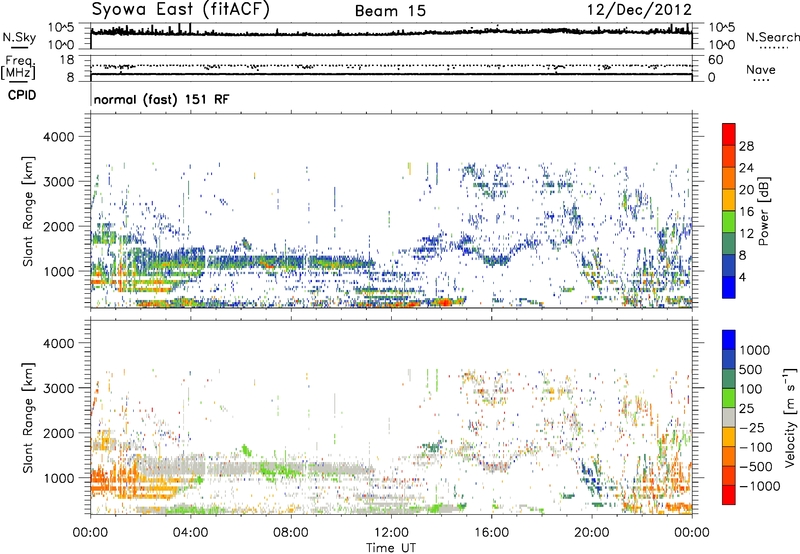Image resolution: width=800 pixels, height=554 pixels.
Task: Select the 'normal (fast) 151 RF' mode text
Action: click(x=162, y=99)
